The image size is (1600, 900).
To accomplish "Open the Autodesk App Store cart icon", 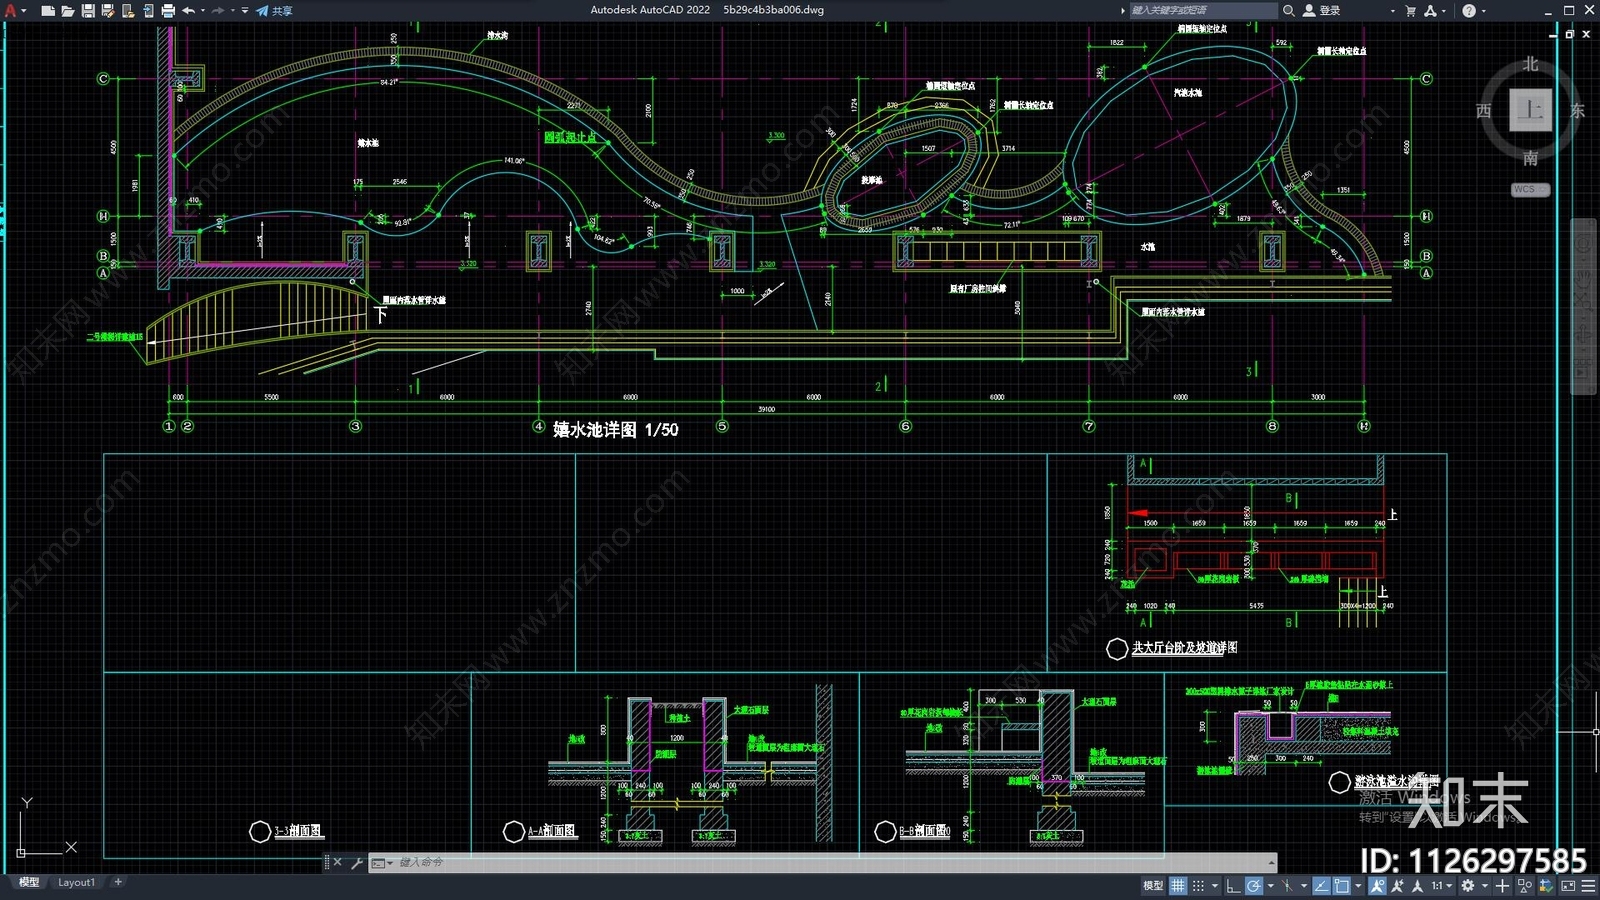I will coord(1410,10).
